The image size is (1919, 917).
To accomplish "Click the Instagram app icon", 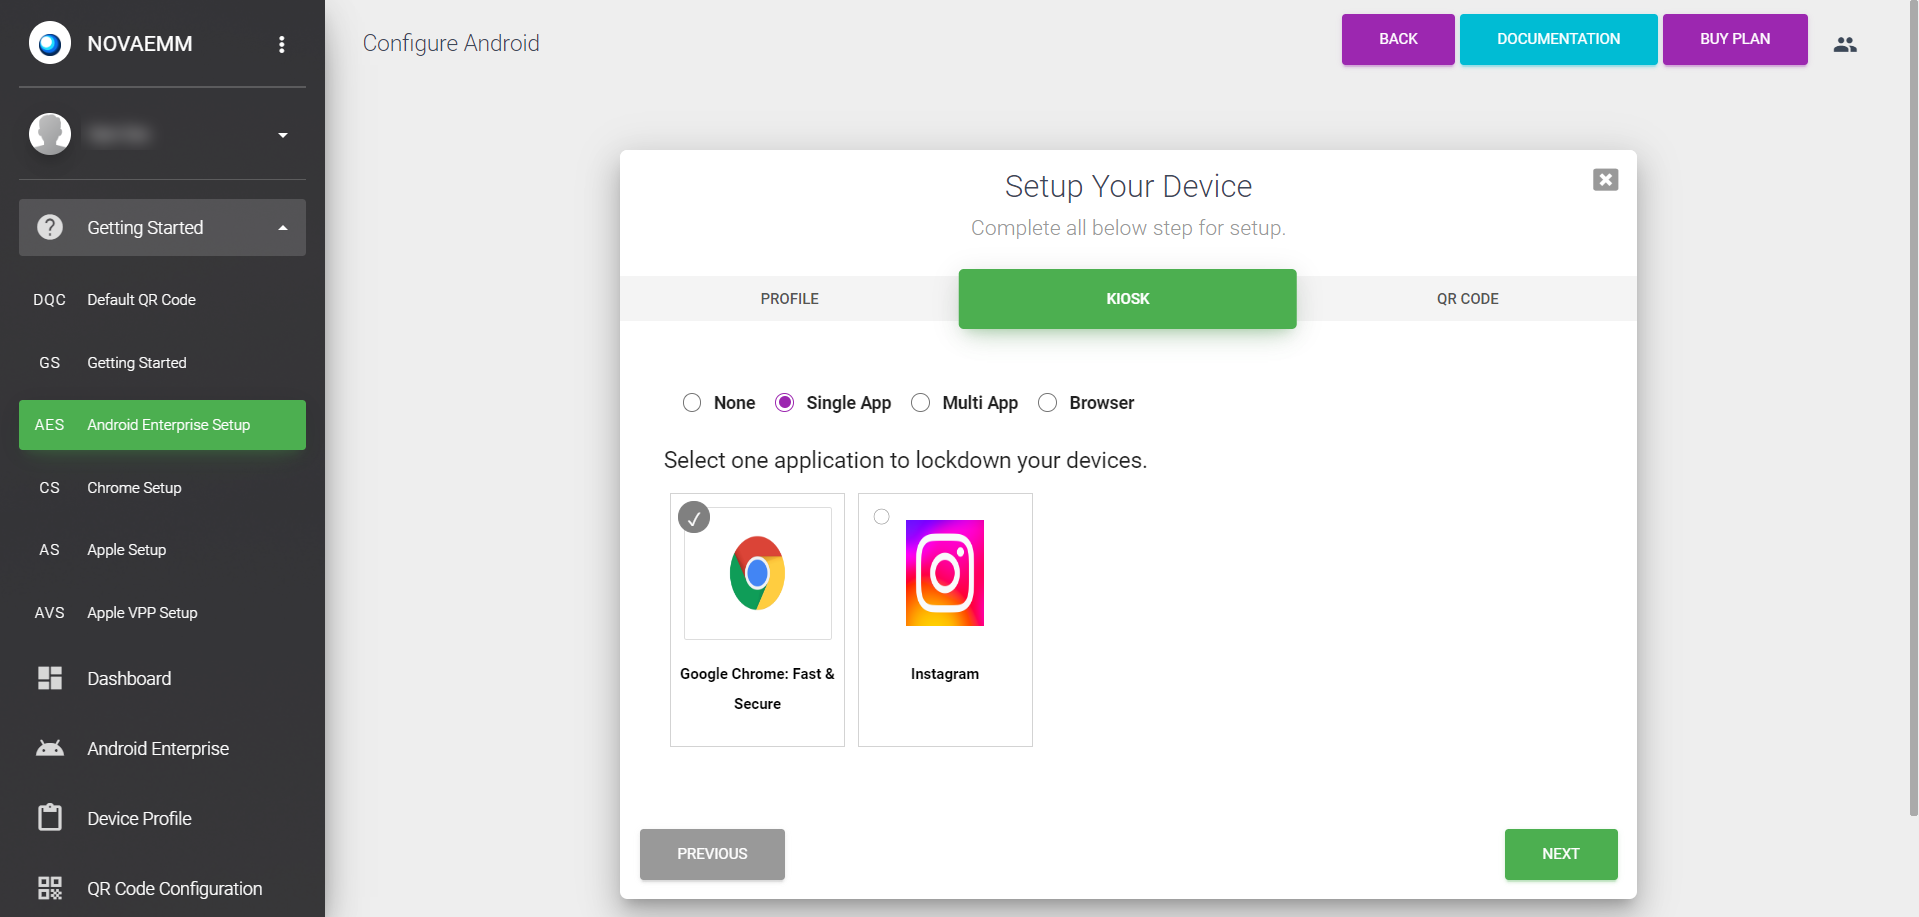I will 945,573.
